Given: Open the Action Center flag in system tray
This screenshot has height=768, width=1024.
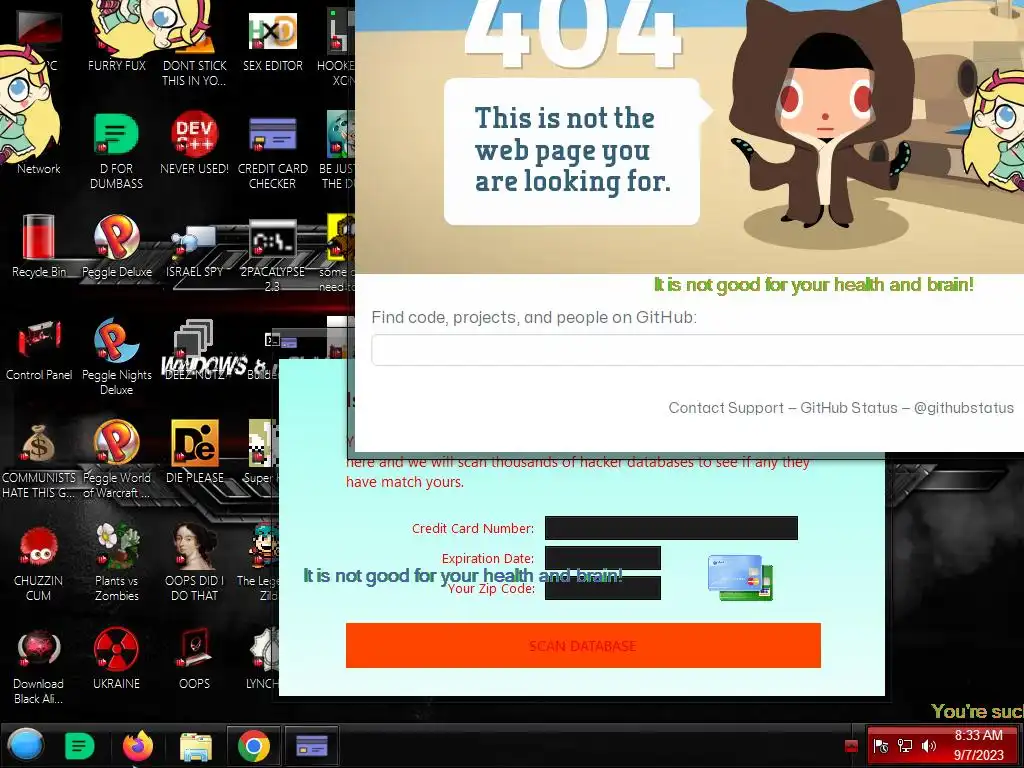Looking at the screenshot, I should pyautogui.click(x=880, y=746).
